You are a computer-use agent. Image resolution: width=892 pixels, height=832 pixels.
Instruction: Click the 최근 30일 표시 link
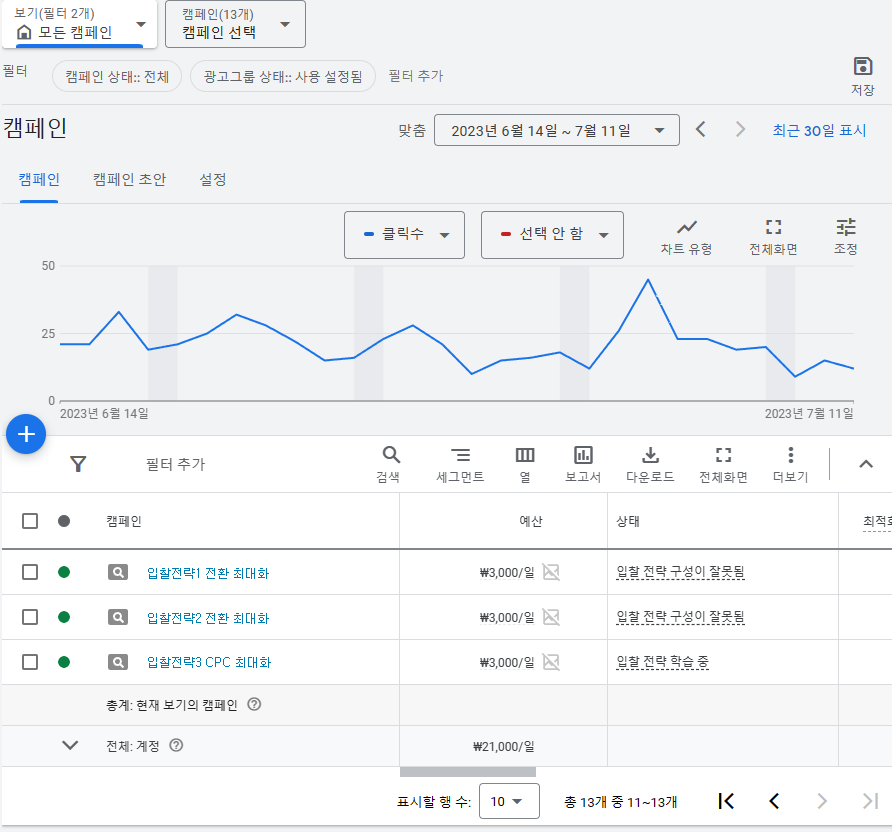(x=819, y=130)
